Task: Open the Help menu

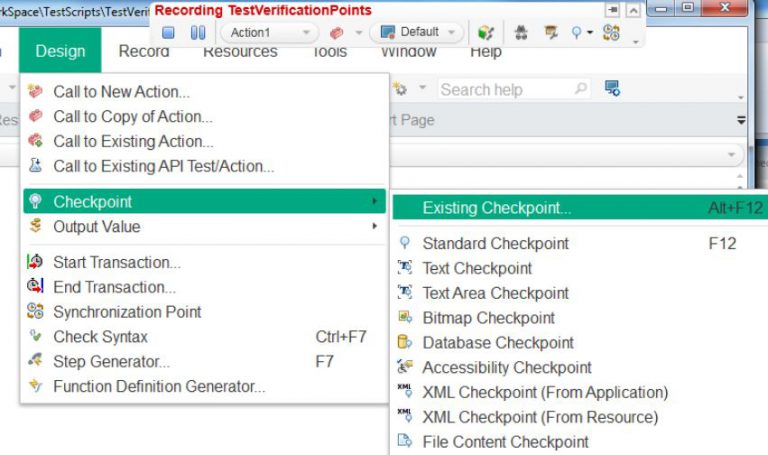Action: tap(486, 51)
